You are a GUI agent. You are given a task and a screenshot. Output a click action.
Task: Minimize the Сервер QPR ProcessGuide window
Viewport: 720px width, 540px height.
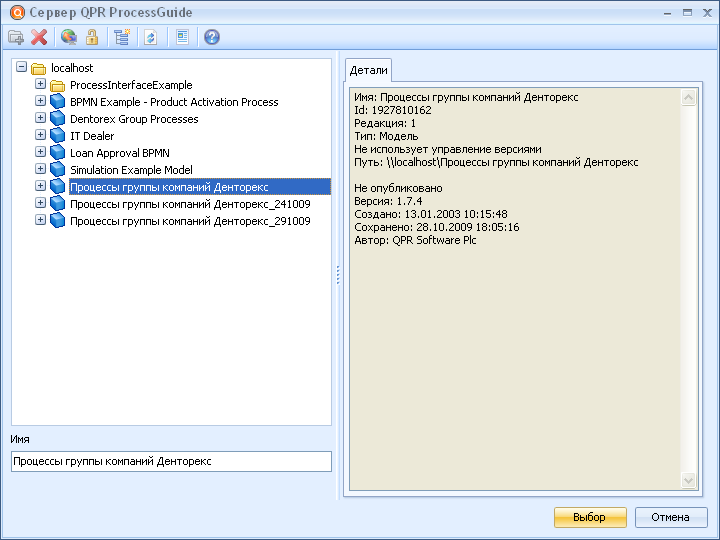pos(667,13)
